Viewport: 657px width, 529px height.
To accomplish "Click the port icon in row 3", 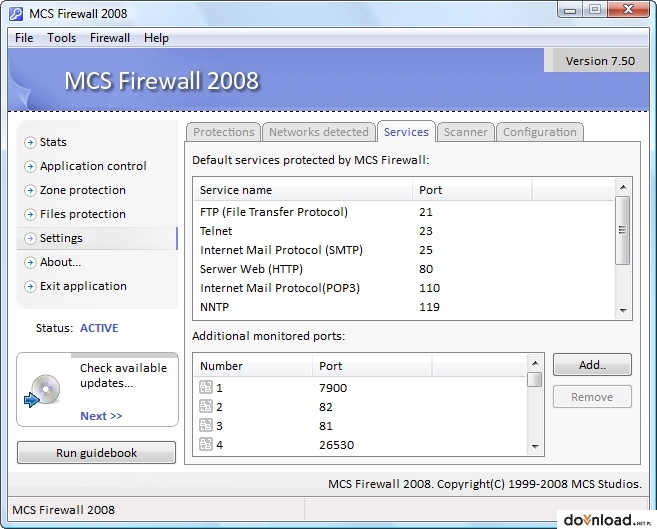I will click(206, 425).
